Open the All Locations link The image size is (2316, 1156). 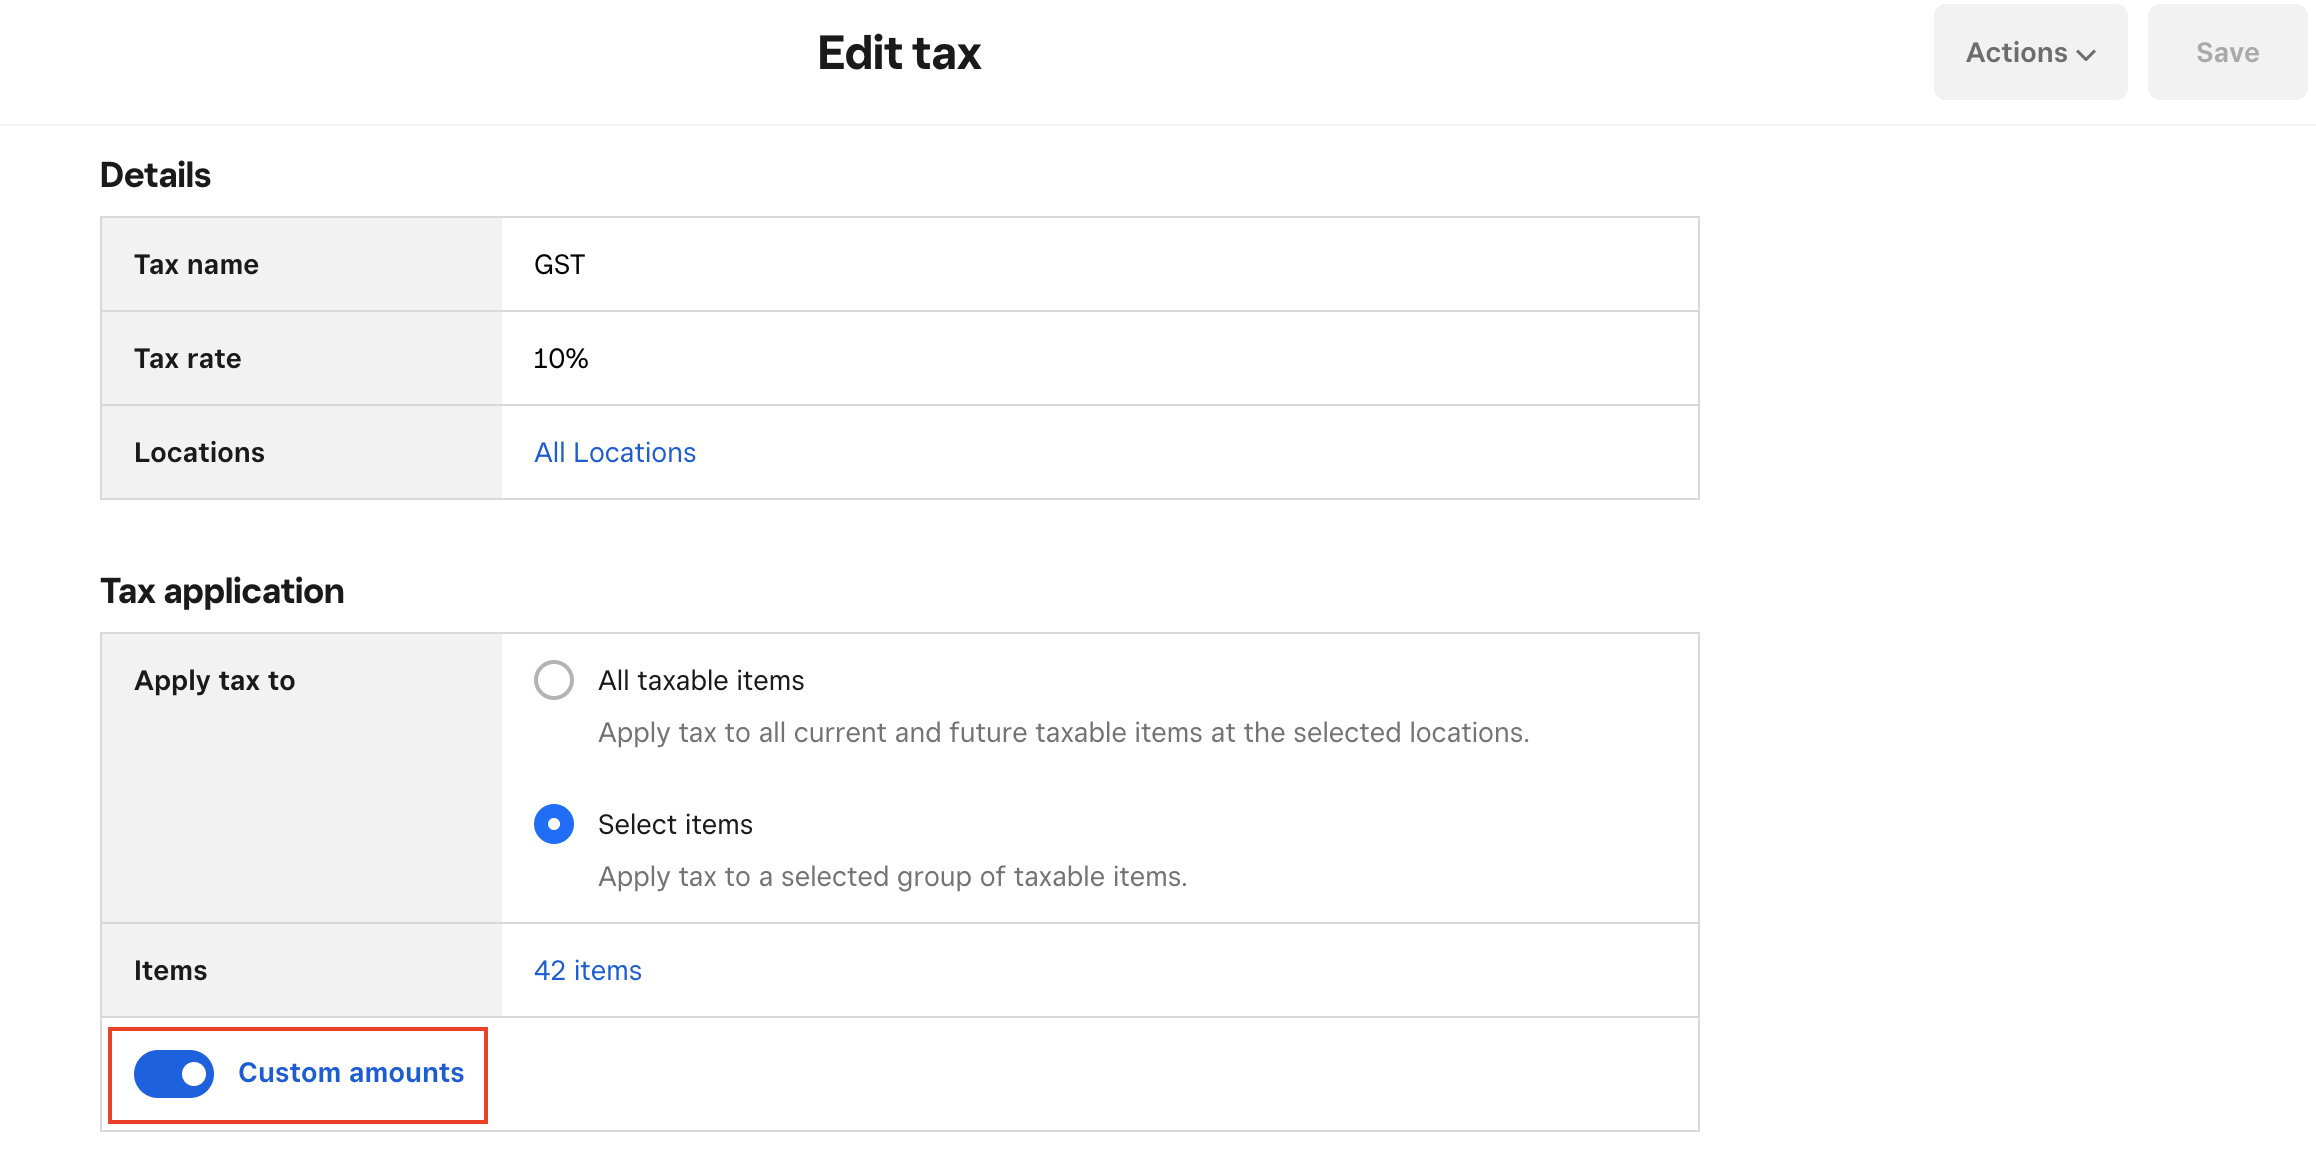[614, 453]
